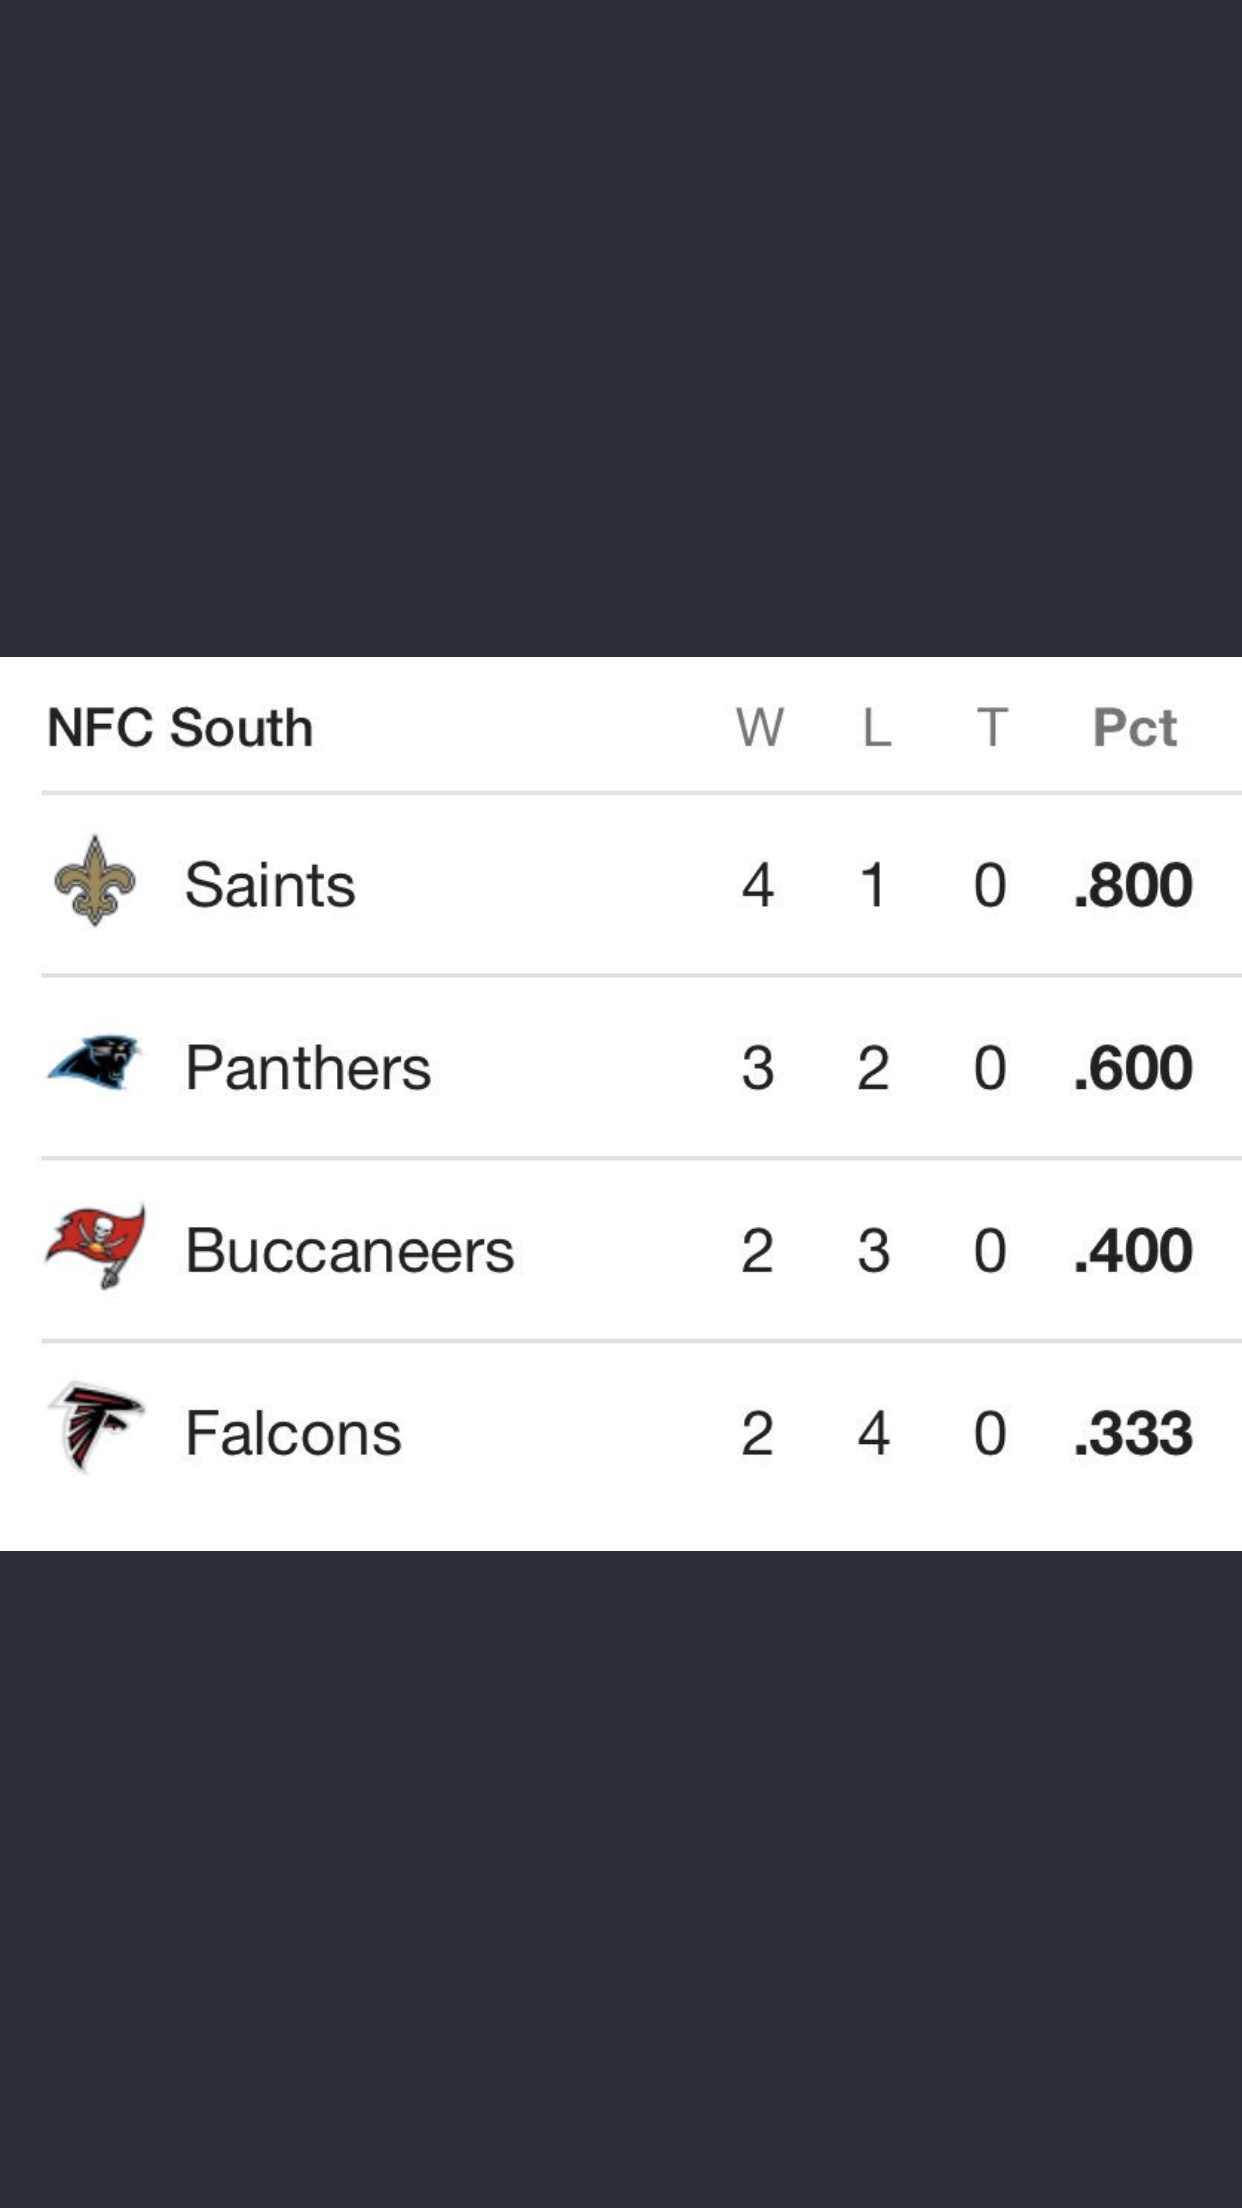Select the Falcons team name
Image resolution: width=1242 pixels, height=2208 pixels.
click(293, 1434)
